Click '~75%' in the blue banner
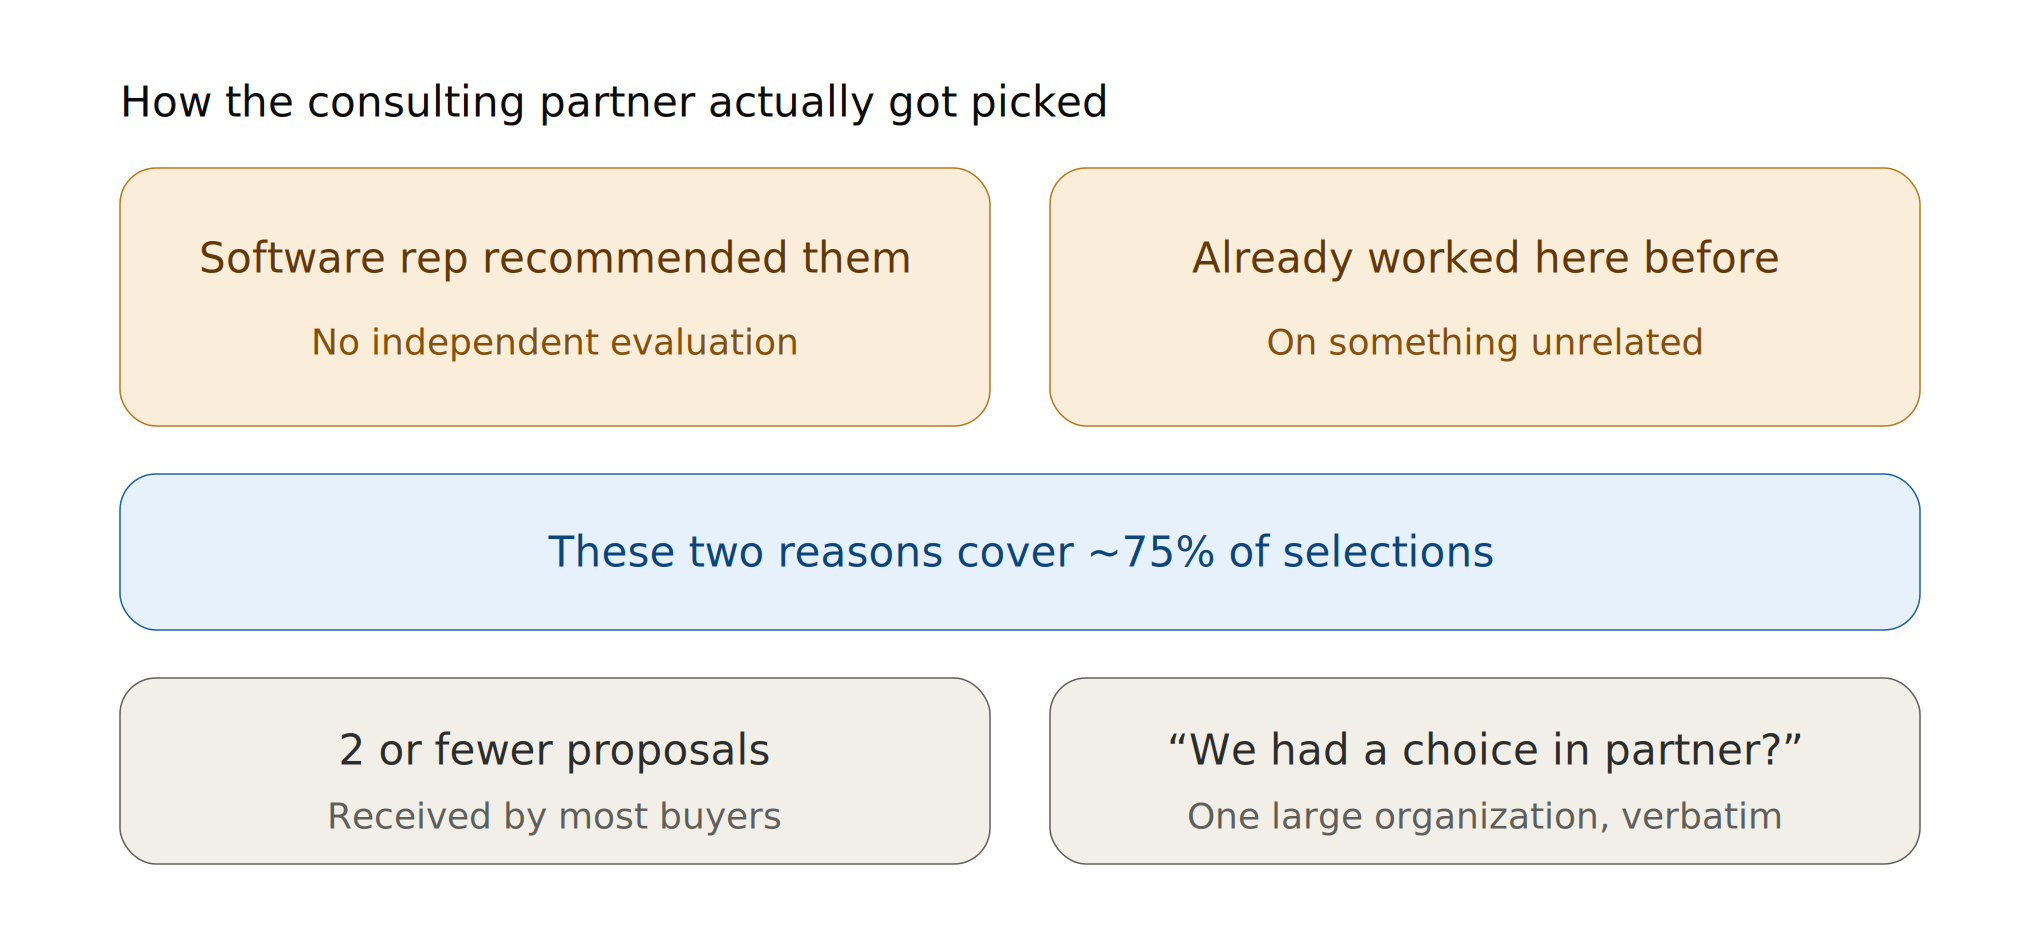 (x=1151, y=552)
